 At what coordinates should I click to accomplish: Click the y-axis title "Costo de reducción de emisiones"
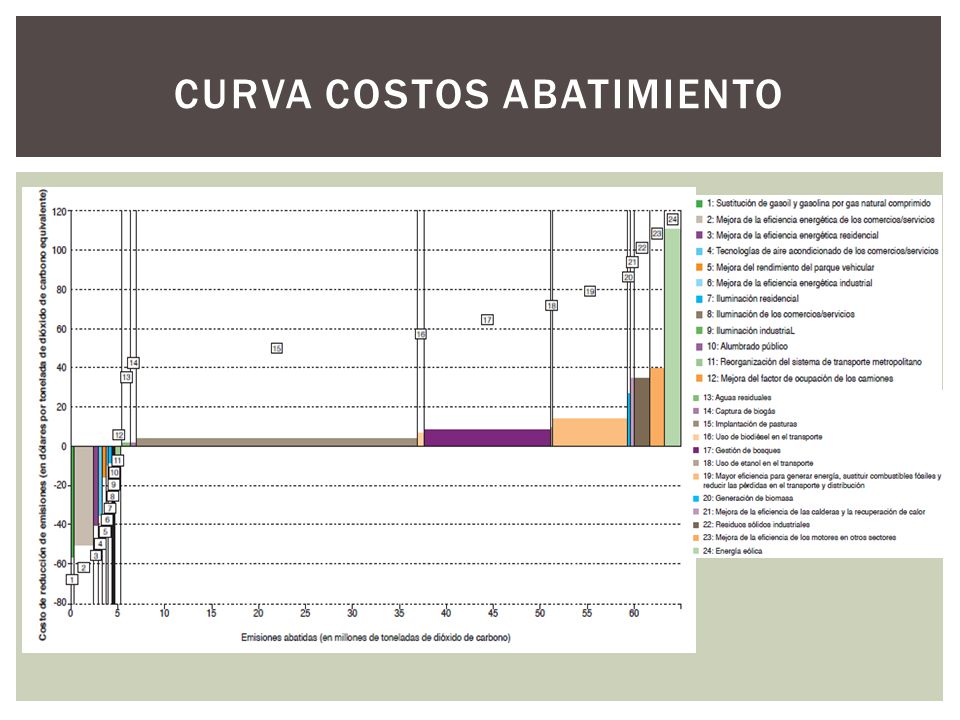point(42,414)
